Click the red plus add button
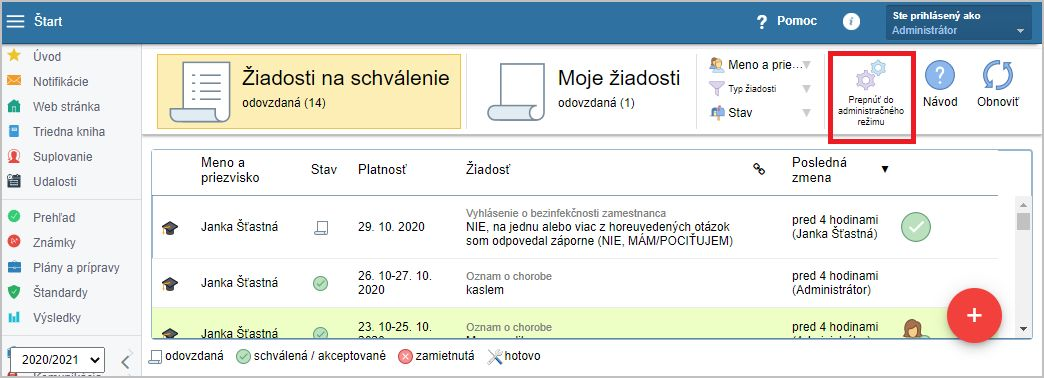 pyautogui.click(x=974, y=315)
